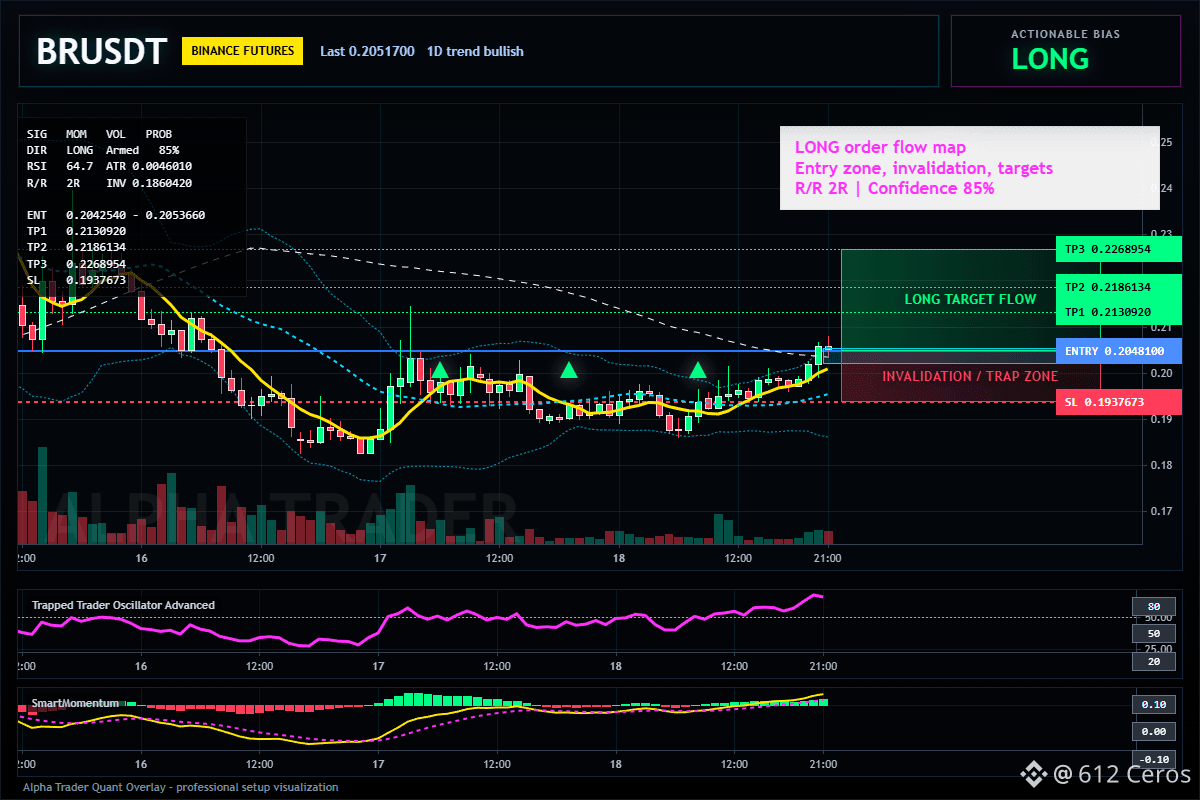
Task: Click SL 0.1937673 in the stats panel
Action: click(76, 279)
